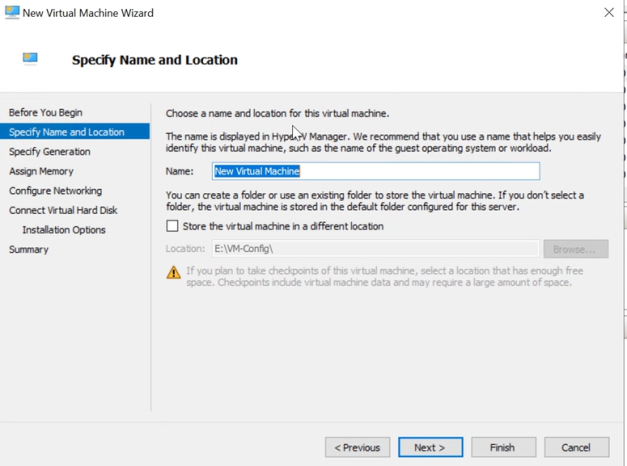Viewport: 627px width, 466px height.
Task: Click the Location path field
Action: coord(374,249)
